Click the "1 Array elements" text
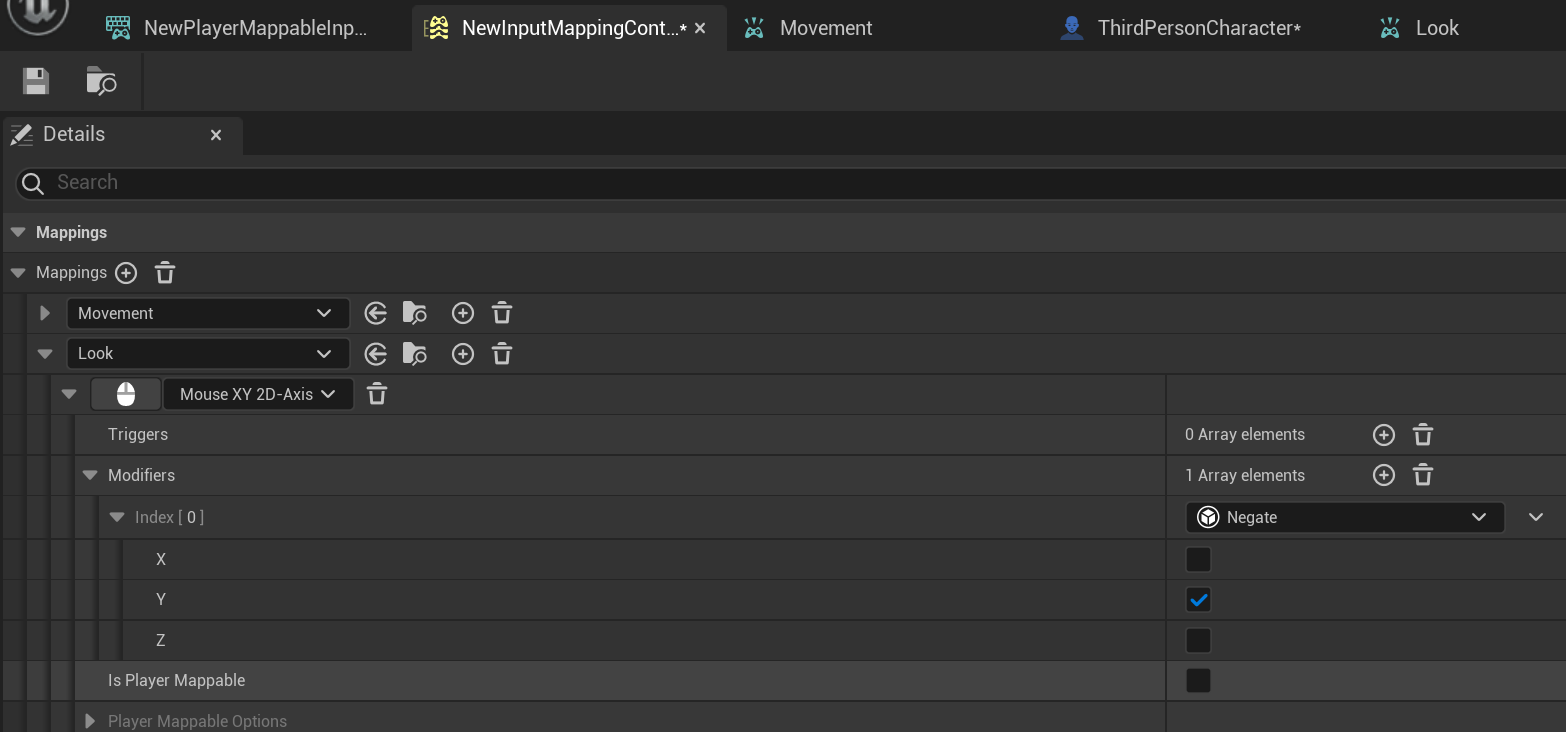 pyautogui.click(x=1245, y=475)
